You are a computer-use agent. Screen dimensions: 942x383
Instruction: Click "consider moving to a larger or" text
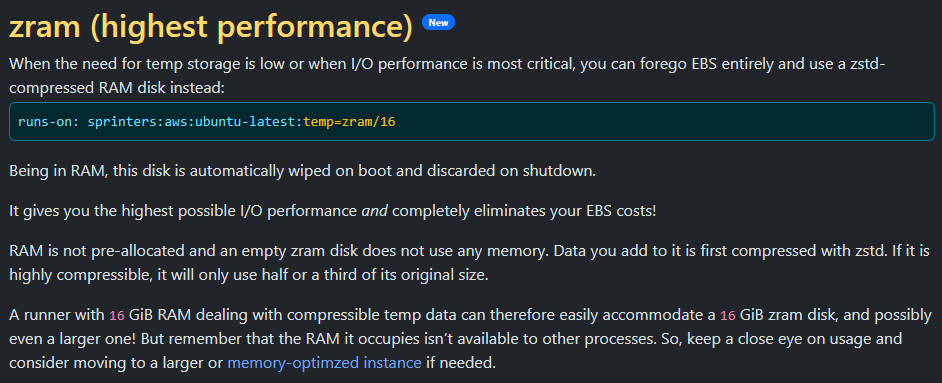[x=117, y=363]
